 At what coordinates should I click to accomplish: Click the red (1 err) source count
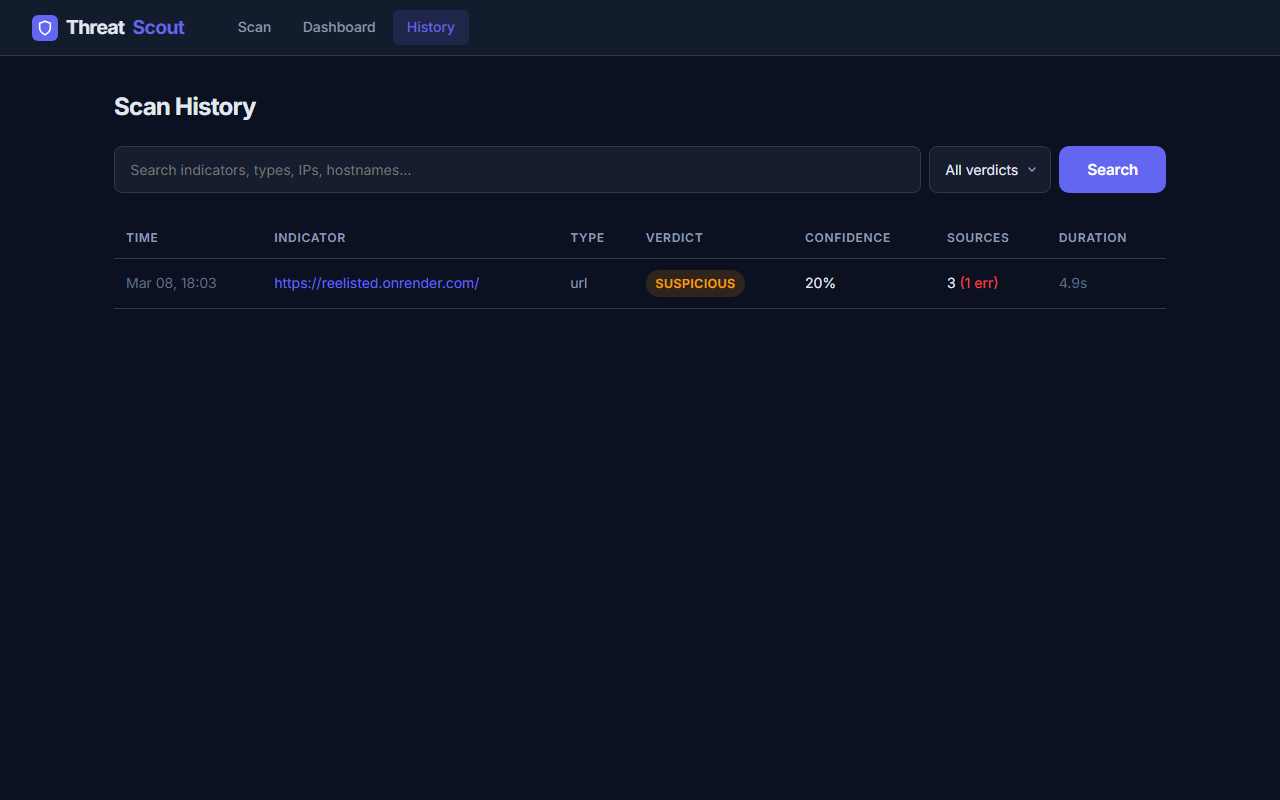tap(979, 283)
